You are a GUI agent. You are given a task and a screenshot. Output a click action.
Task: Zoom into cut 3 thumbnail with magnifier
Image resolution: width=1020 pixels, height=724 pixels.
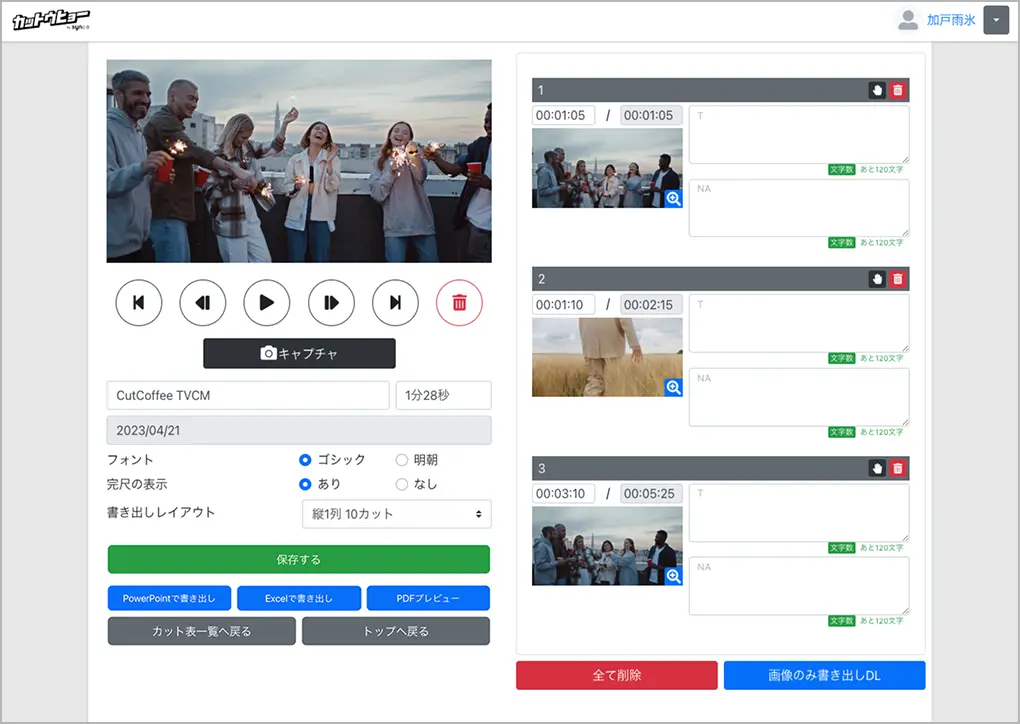pos(673,576)
